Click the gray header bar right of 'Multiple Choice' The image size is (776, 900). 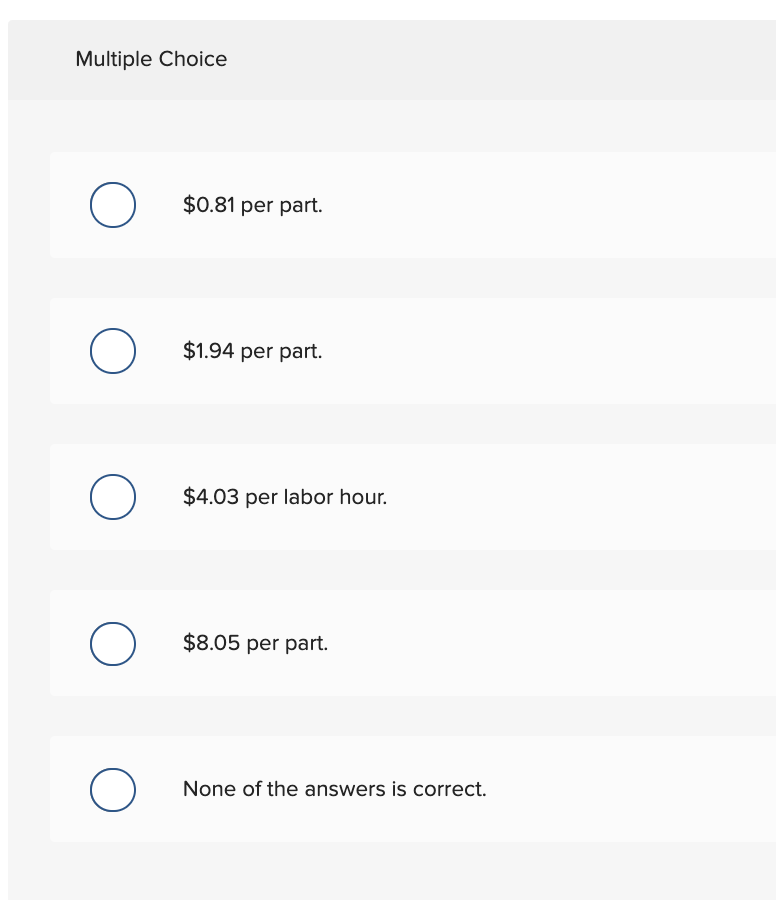(x=500, y=59)
